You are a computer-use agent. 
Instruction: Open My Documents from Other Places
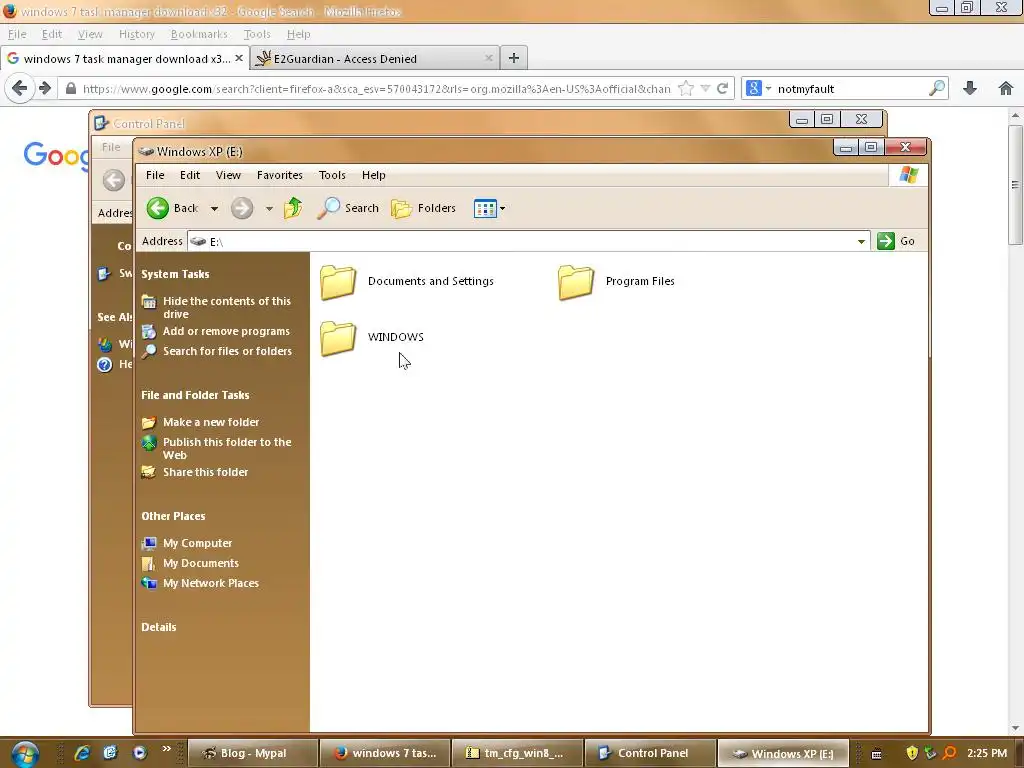click(x=200, y=563)
